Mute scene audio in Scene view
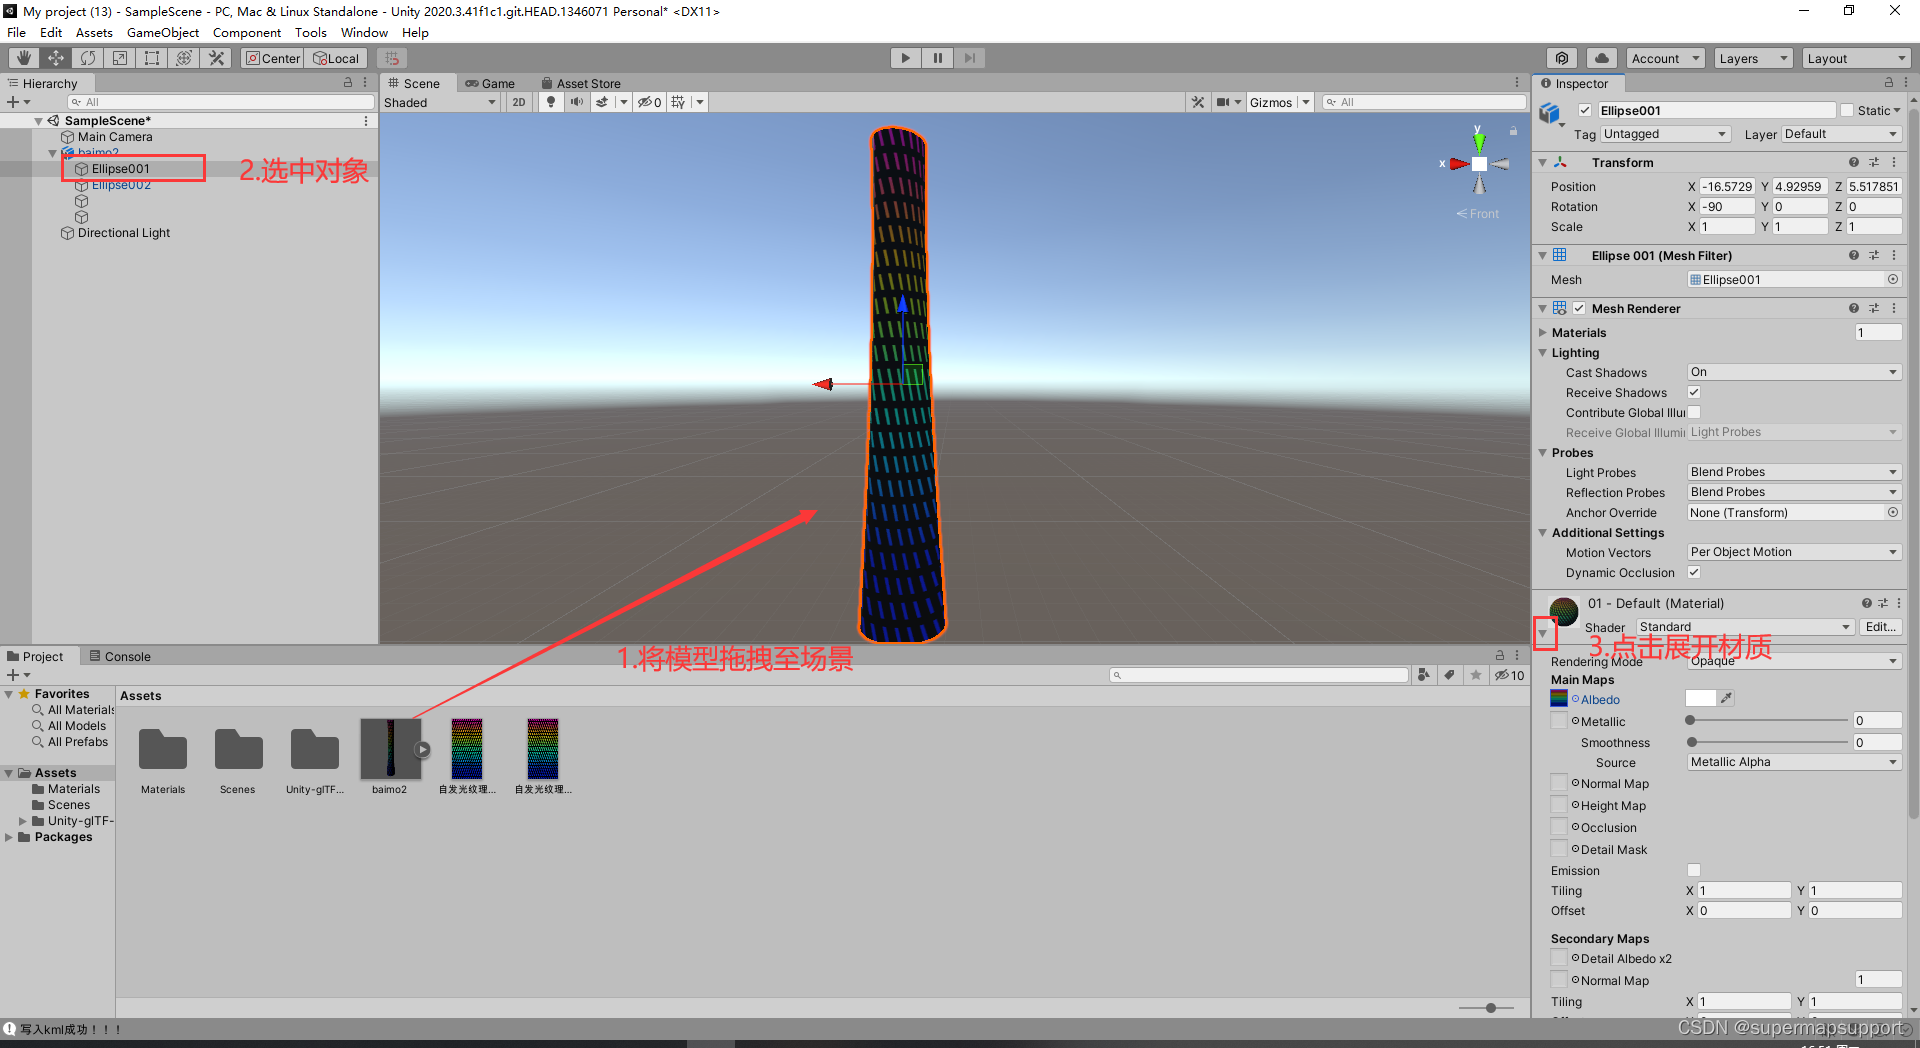1920x1048 pixels. click(x=577, y=101)
